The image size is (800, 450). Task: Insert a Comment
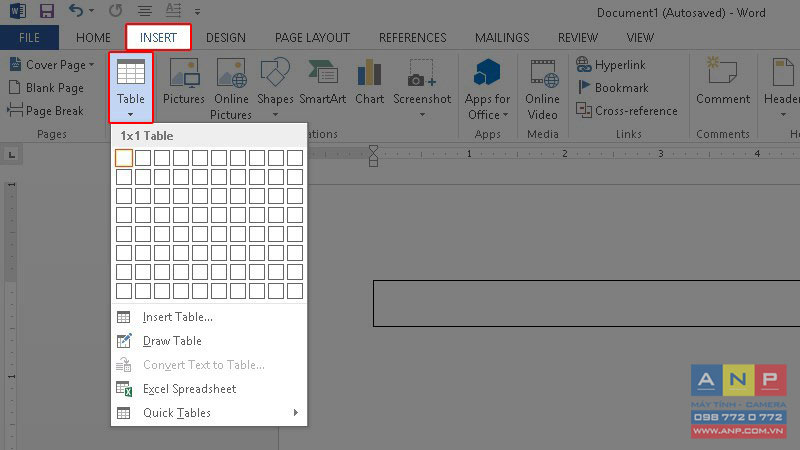click(x=723, y=81)
